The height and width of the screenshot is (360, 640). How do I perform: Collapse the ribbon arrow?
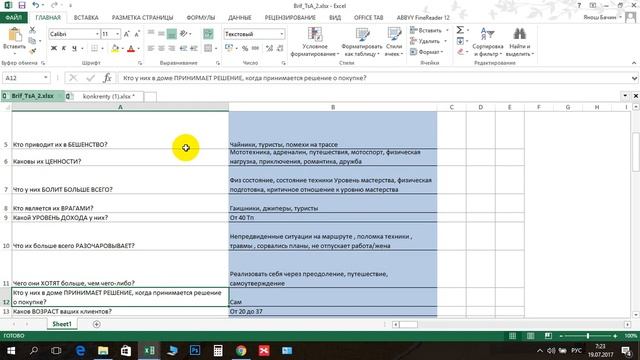pos(634,63)
